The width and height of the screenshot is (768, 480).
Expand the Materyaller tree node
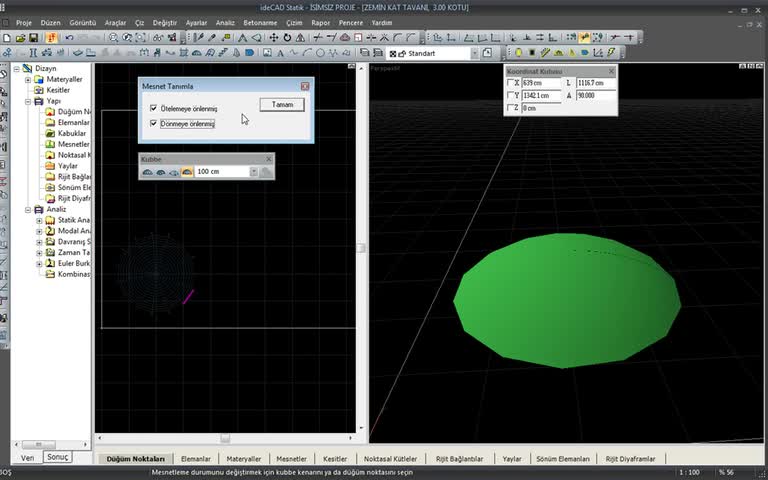(28, 79)
